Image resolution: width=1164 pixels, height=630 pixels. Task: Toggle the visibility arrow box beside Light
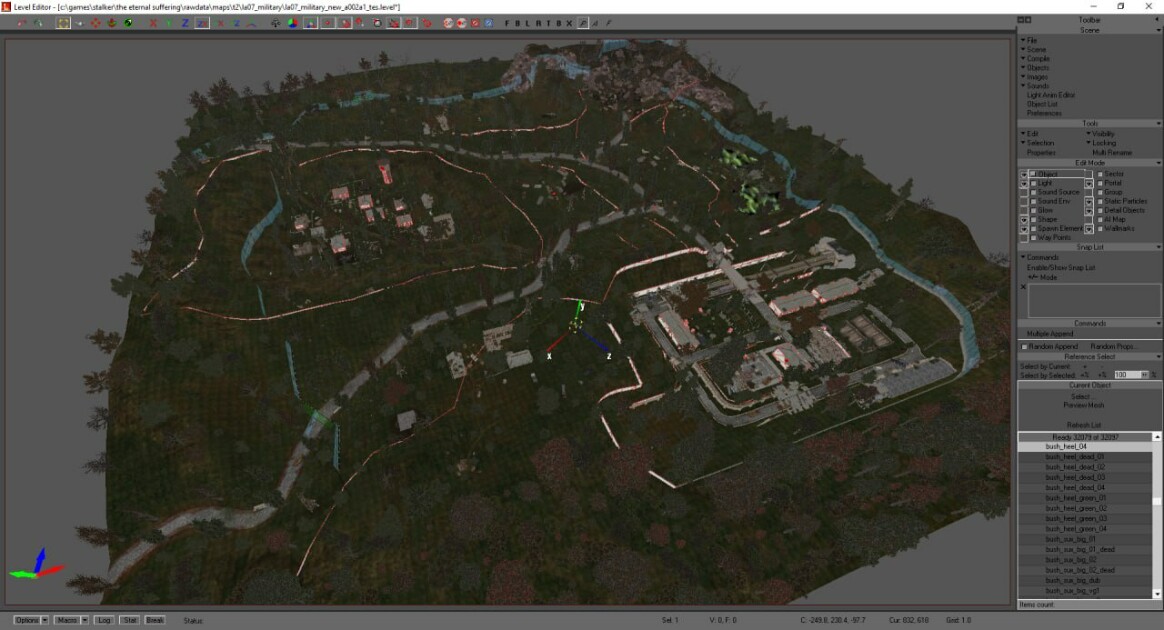(1024, 183)
